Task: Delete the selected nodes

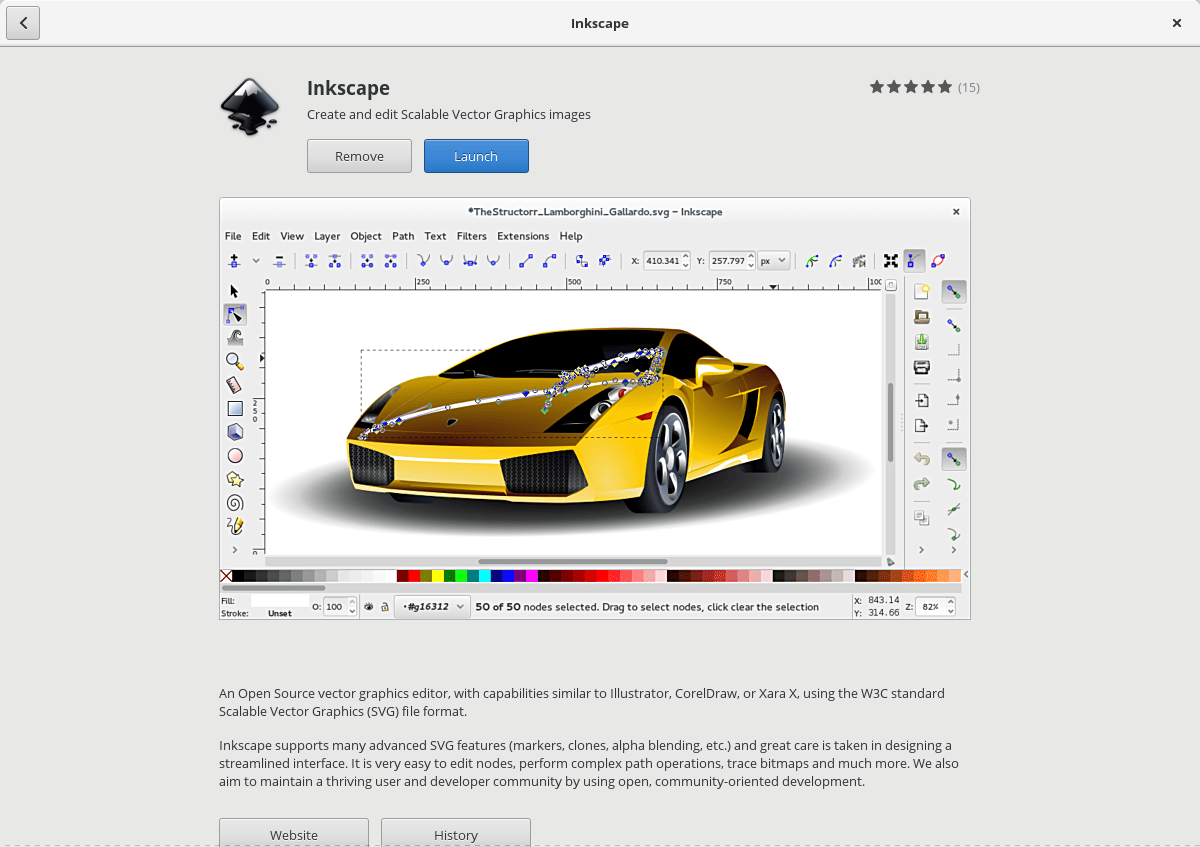Action: [x=281, y=260]
